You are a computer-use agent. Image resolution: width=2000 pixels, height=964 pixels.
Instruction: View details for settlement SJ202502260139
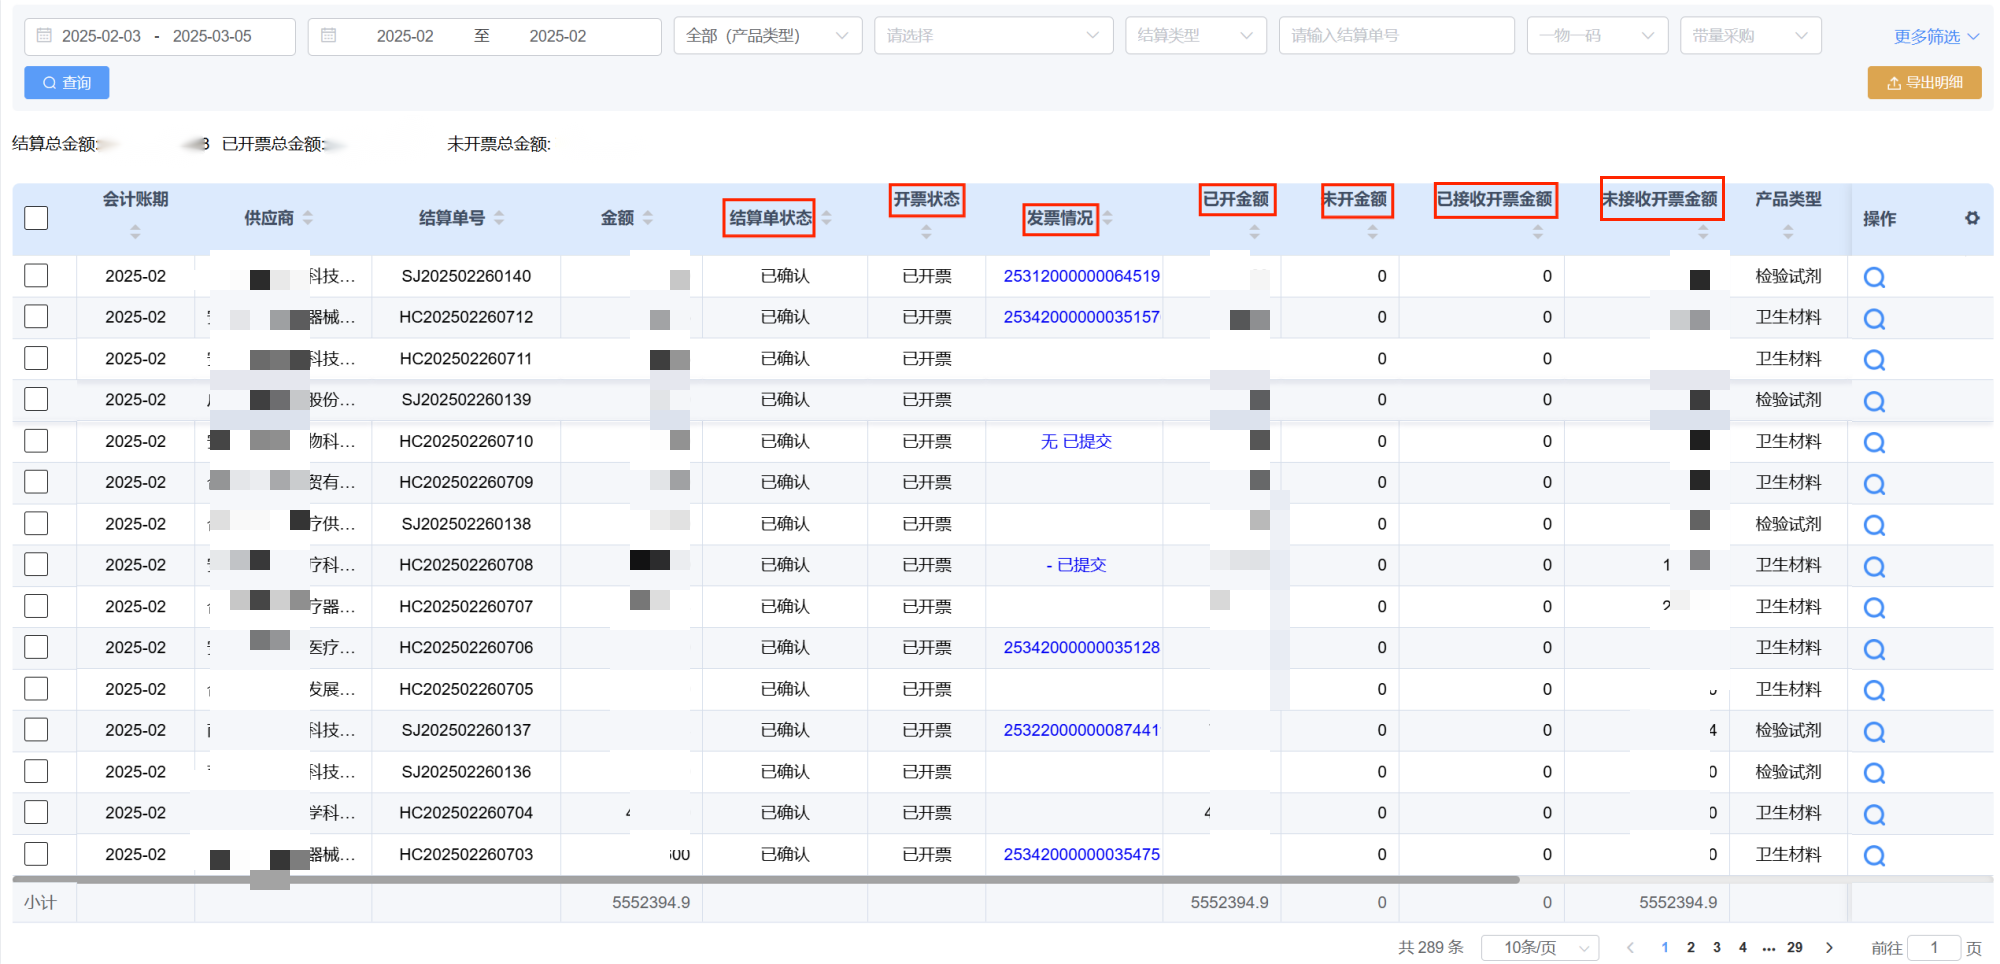pyautogui.click(x=1874, y=401)
